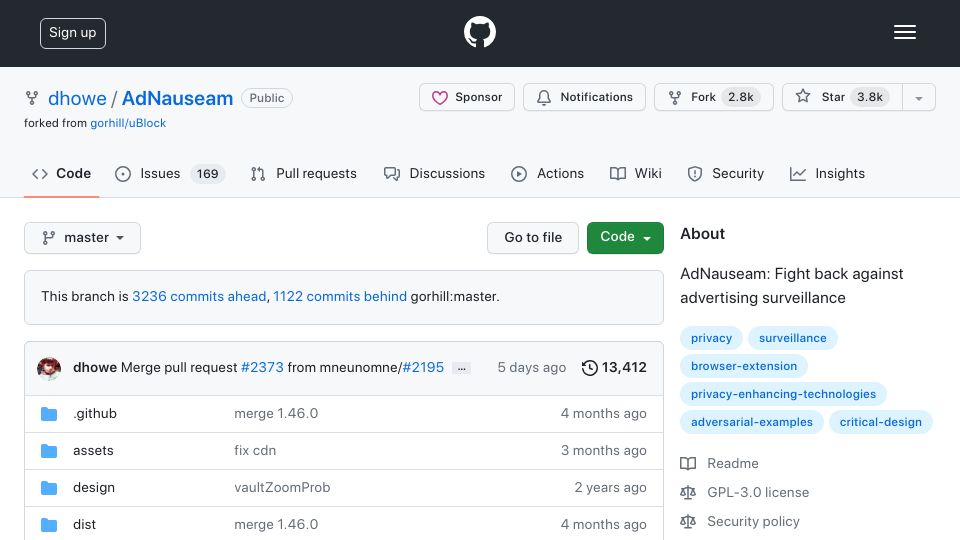Viewport: 960px width, 540px height.
Task: Click the .github folder icon
Action: click(49, 414)
